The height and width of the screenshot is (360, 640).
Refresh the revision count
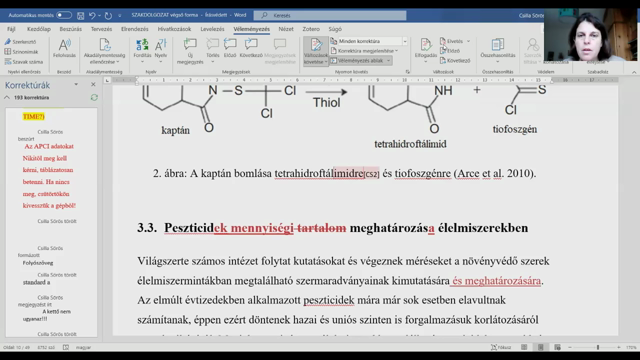[x=94, y=98]
